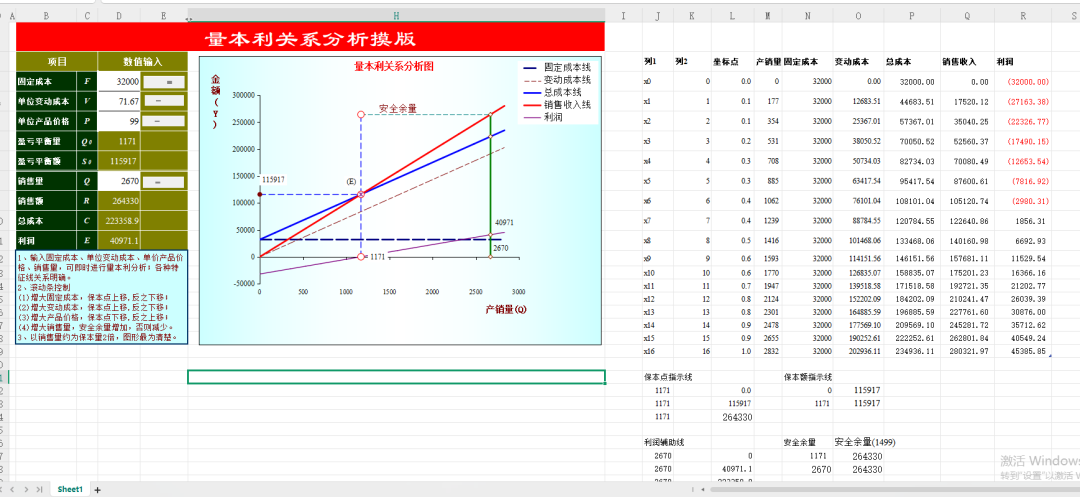Add a new sheet with the plus icon
This screenshot has height=497, width=1080.
click(x=98, y=489)
